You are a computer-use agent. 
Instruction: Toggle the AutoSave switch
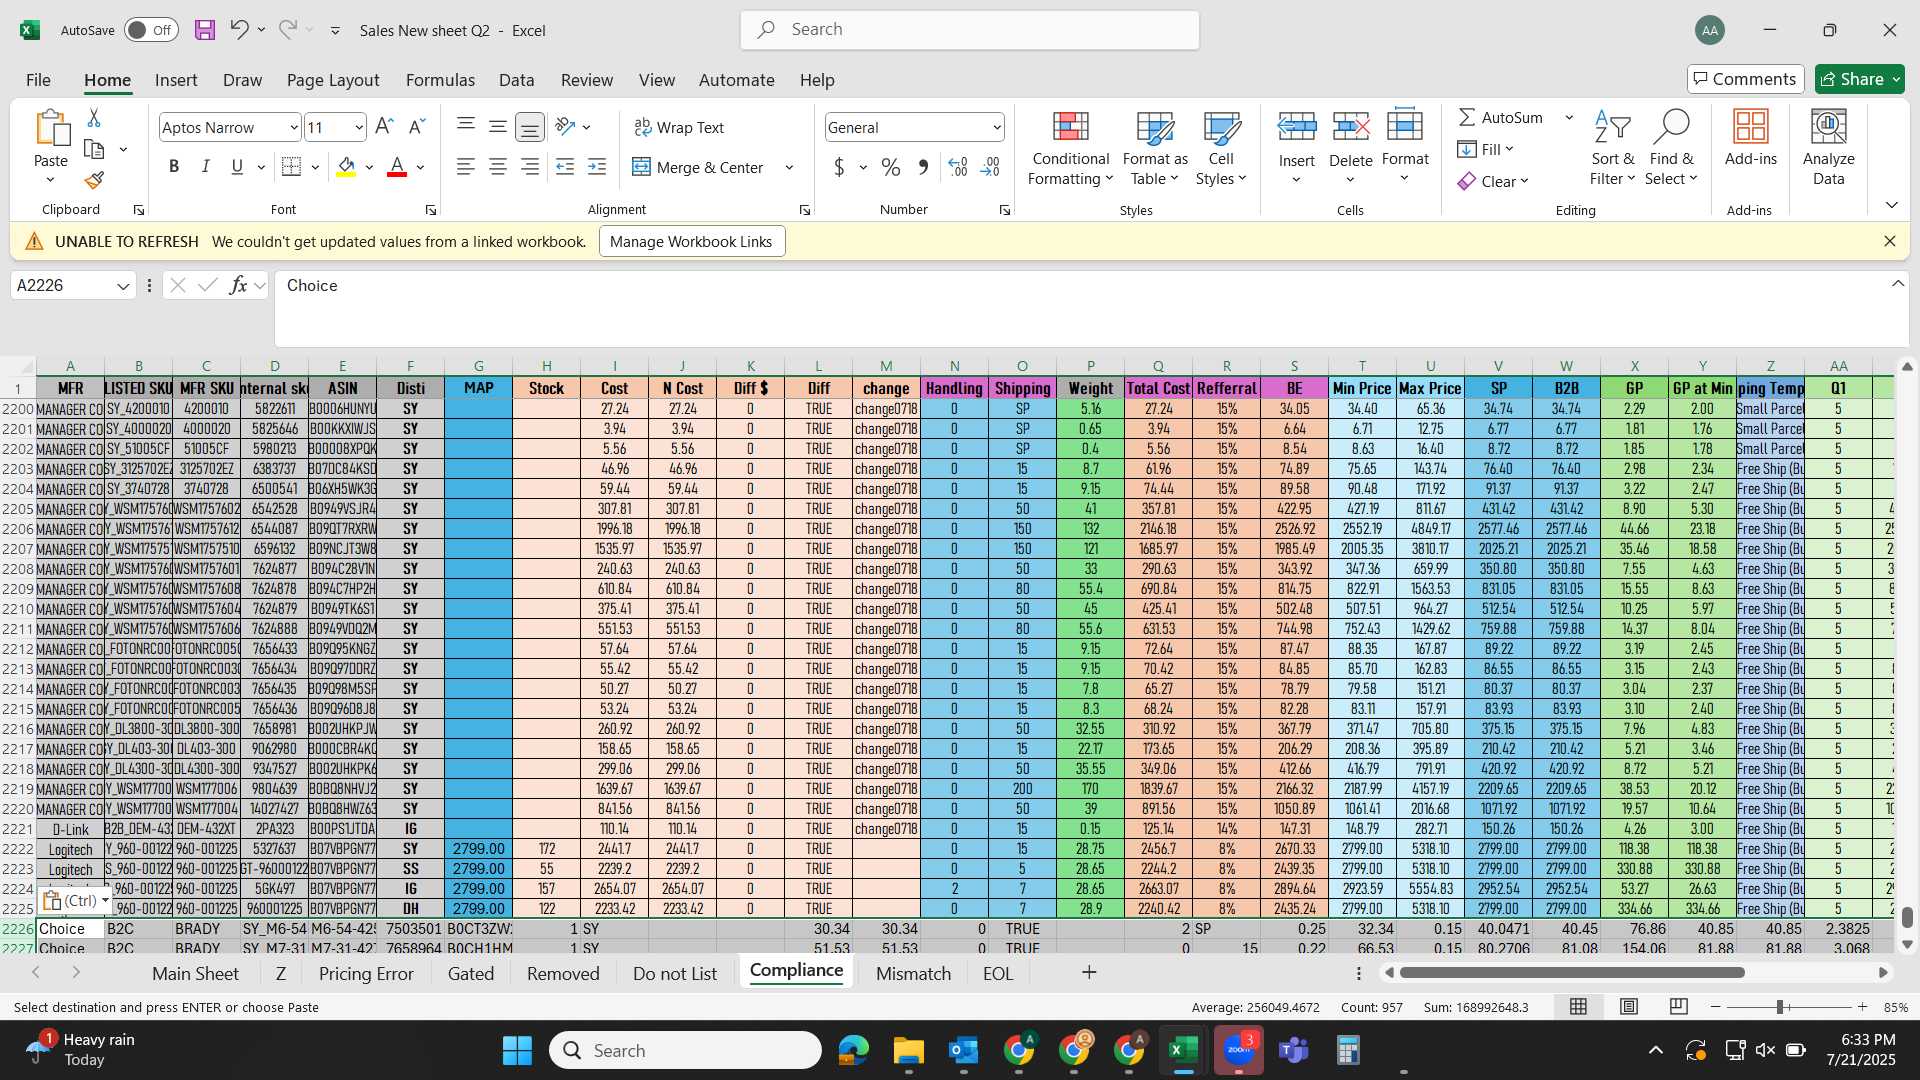(x=151, y=30)
